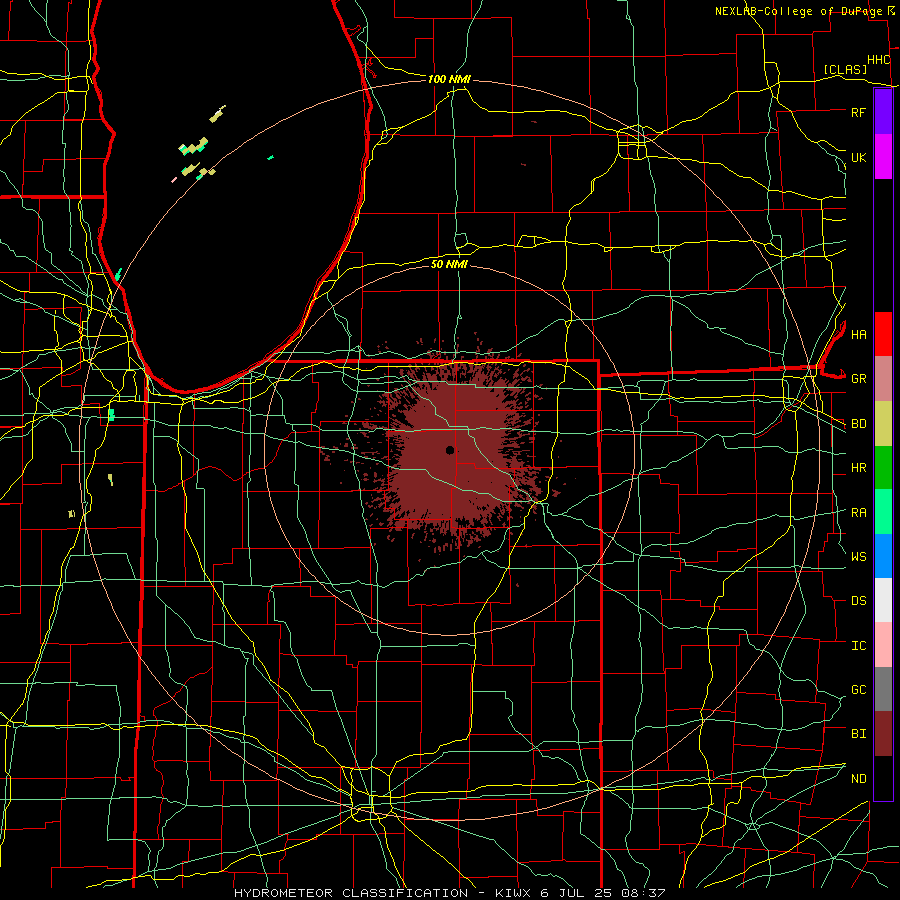Click the 08:37 timestamp
This screenshot has height=900, width=900.
tap(645, 893)
